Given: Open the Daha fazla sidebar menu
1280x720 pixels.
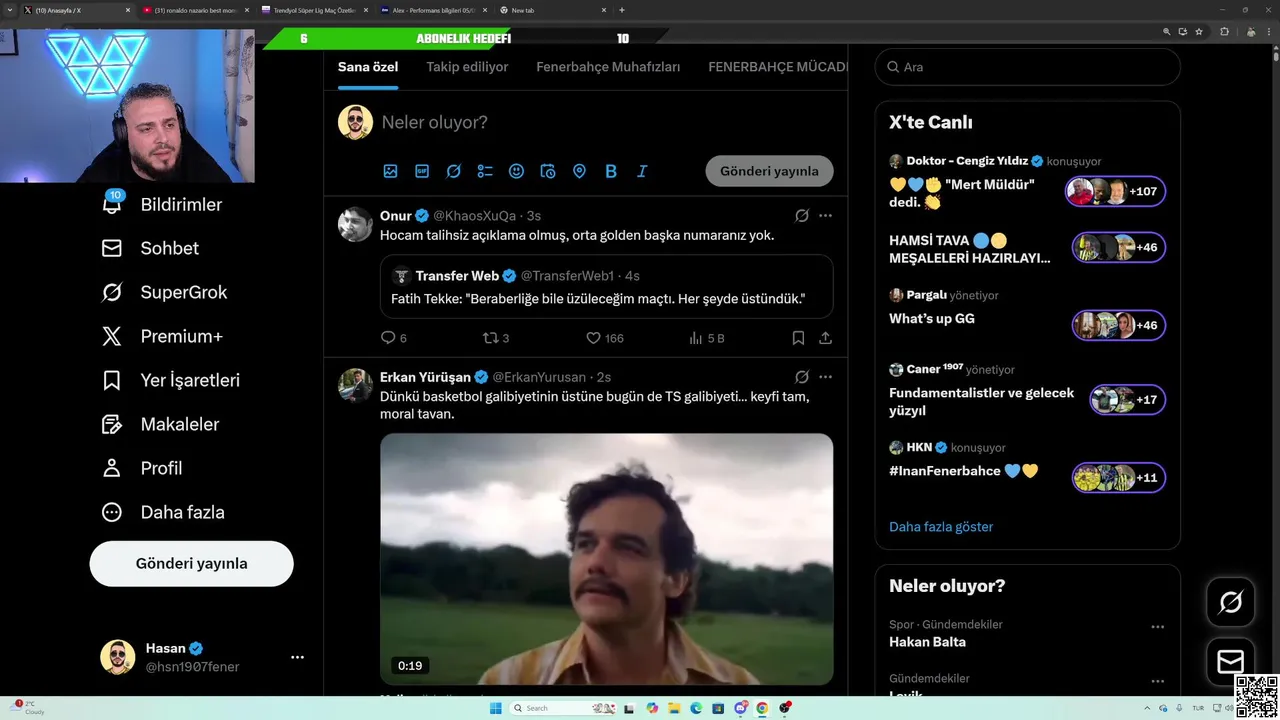Looking at the screenshot, I should [x=163, y=512].
